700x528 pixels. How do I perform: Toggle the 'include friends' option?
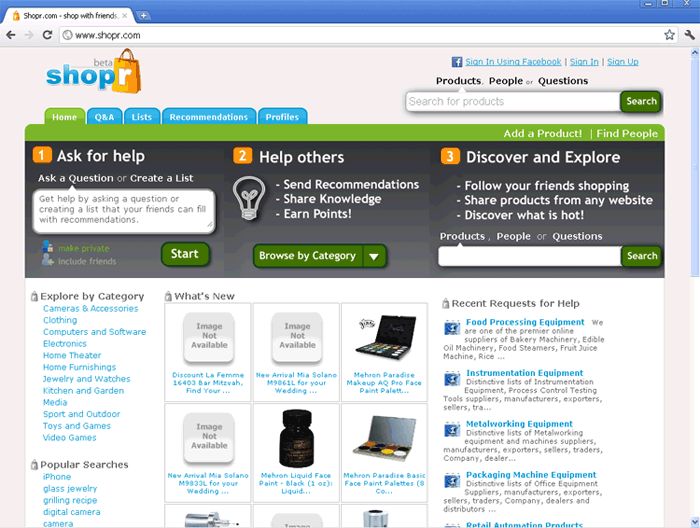[x=86, y=262]
